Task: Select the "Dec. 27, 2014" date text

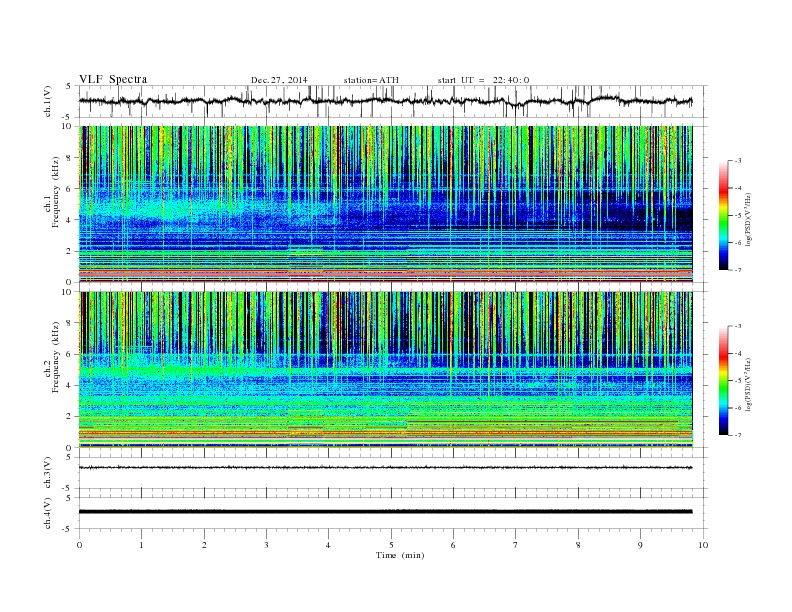Action: (279, 80)
